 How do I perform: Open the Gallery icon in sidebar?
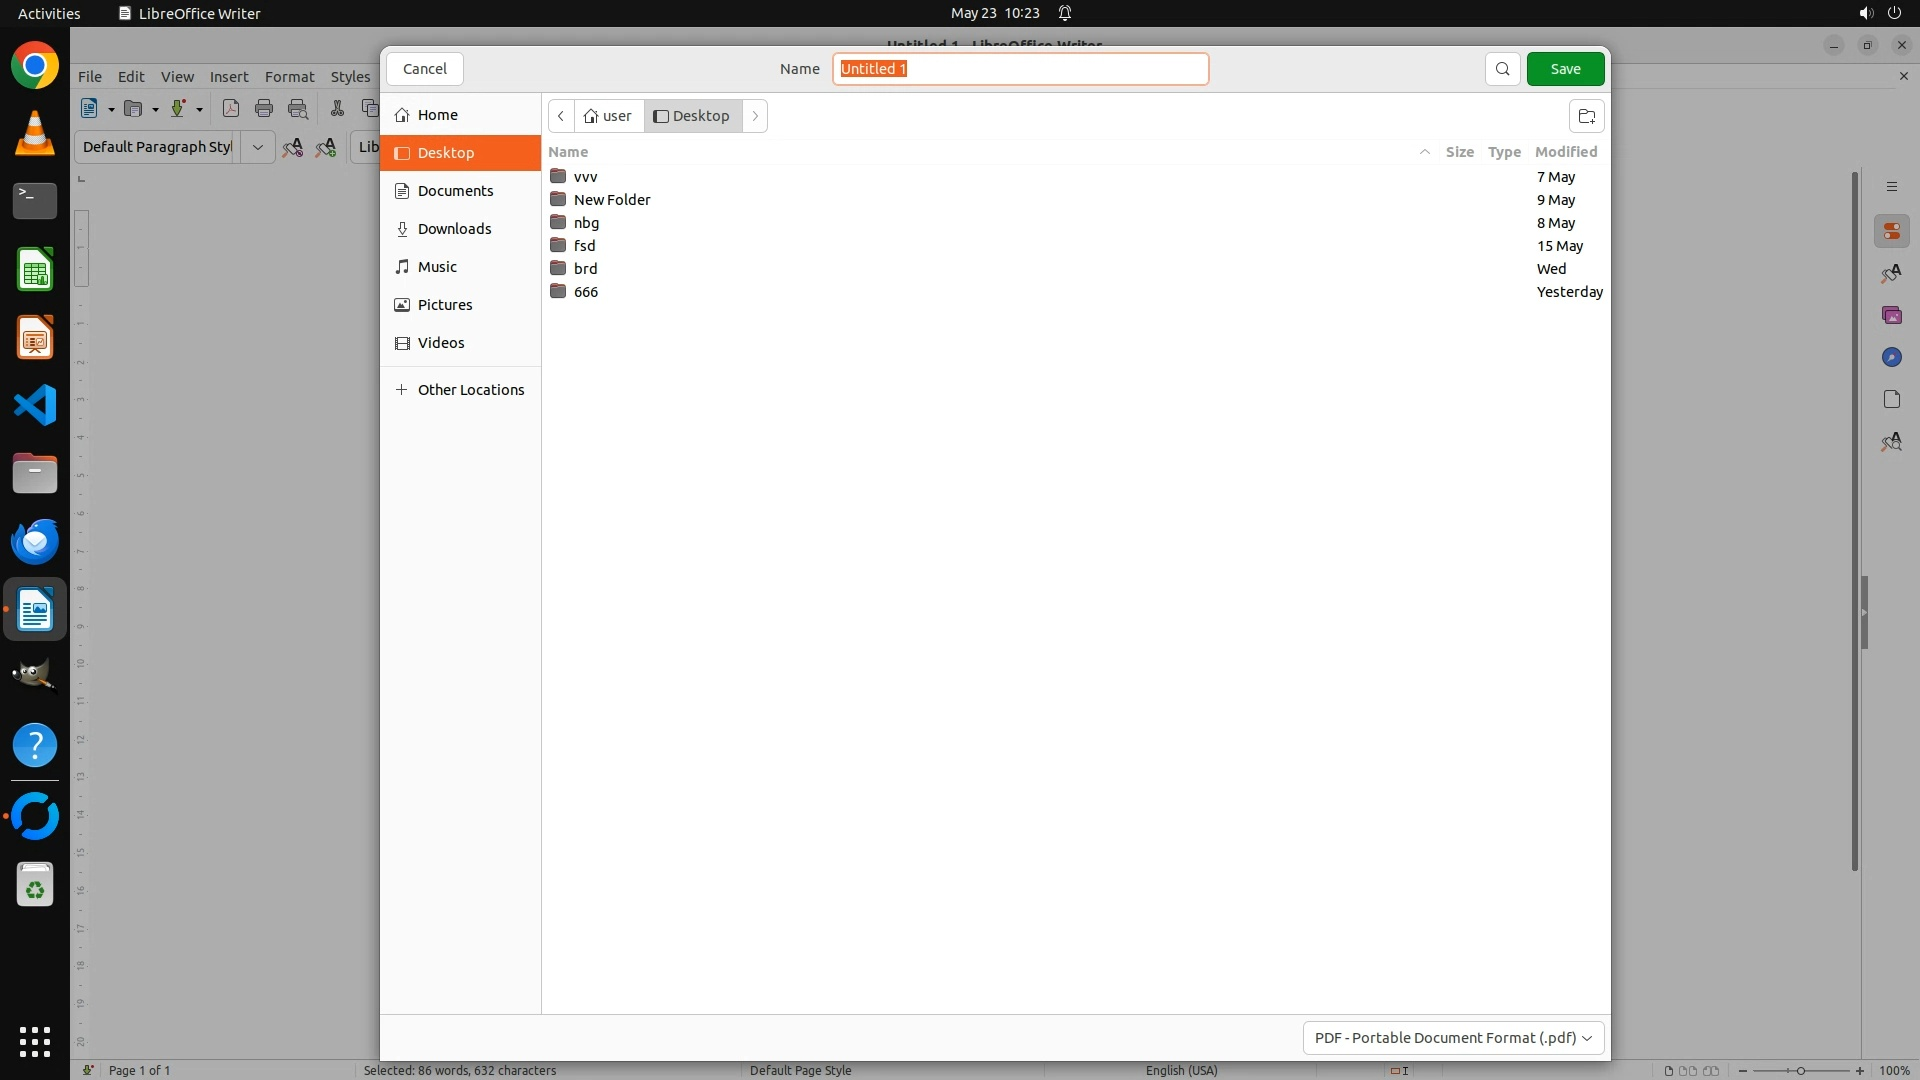coord(1891,316)
